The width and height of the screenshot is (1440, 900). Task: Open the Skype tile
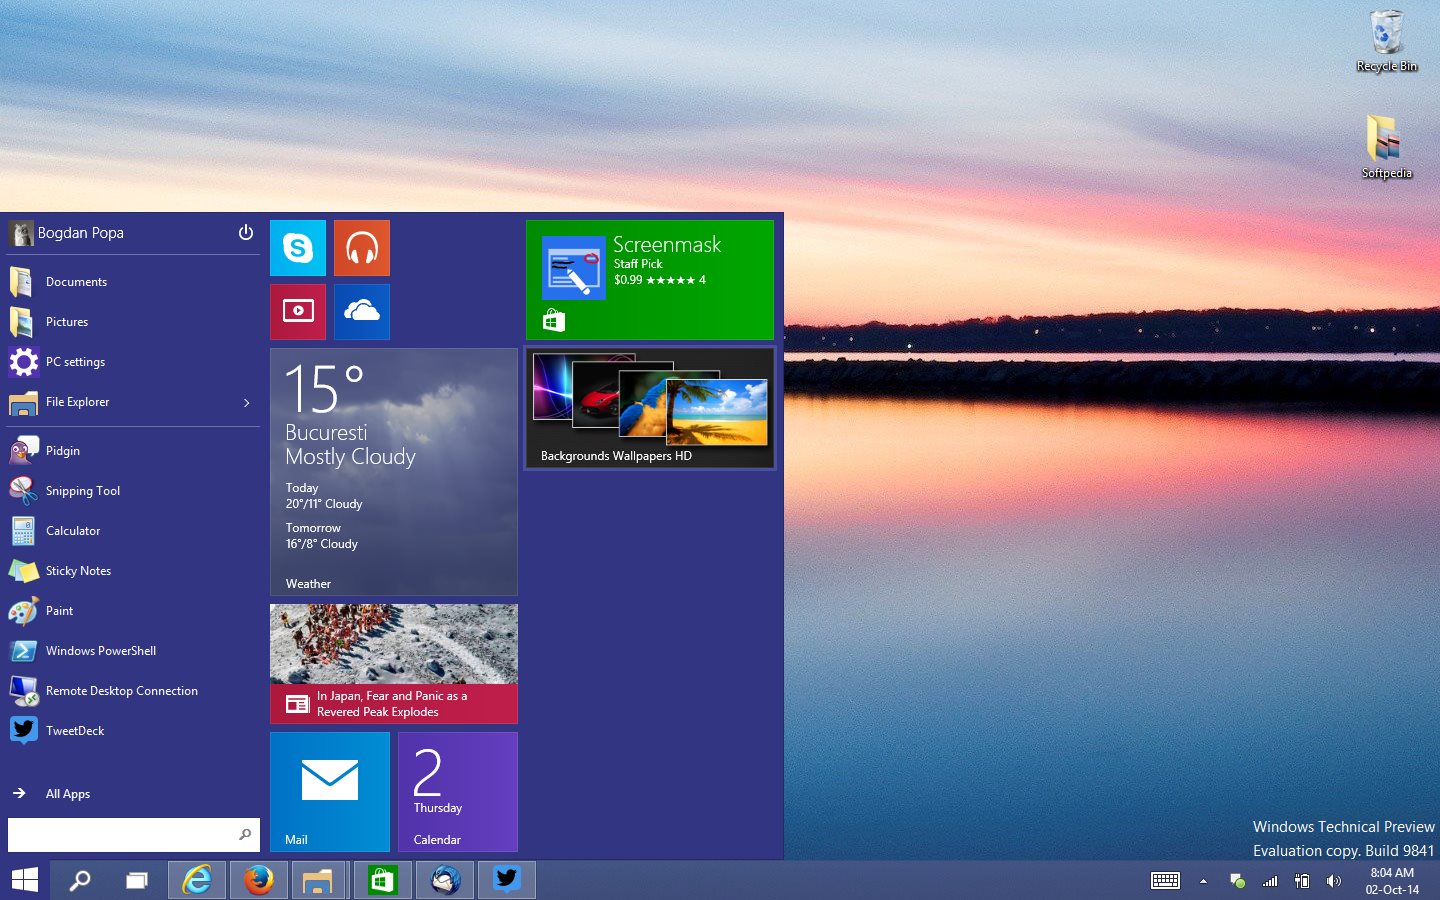pyautogui.click(x=298, y=248)
